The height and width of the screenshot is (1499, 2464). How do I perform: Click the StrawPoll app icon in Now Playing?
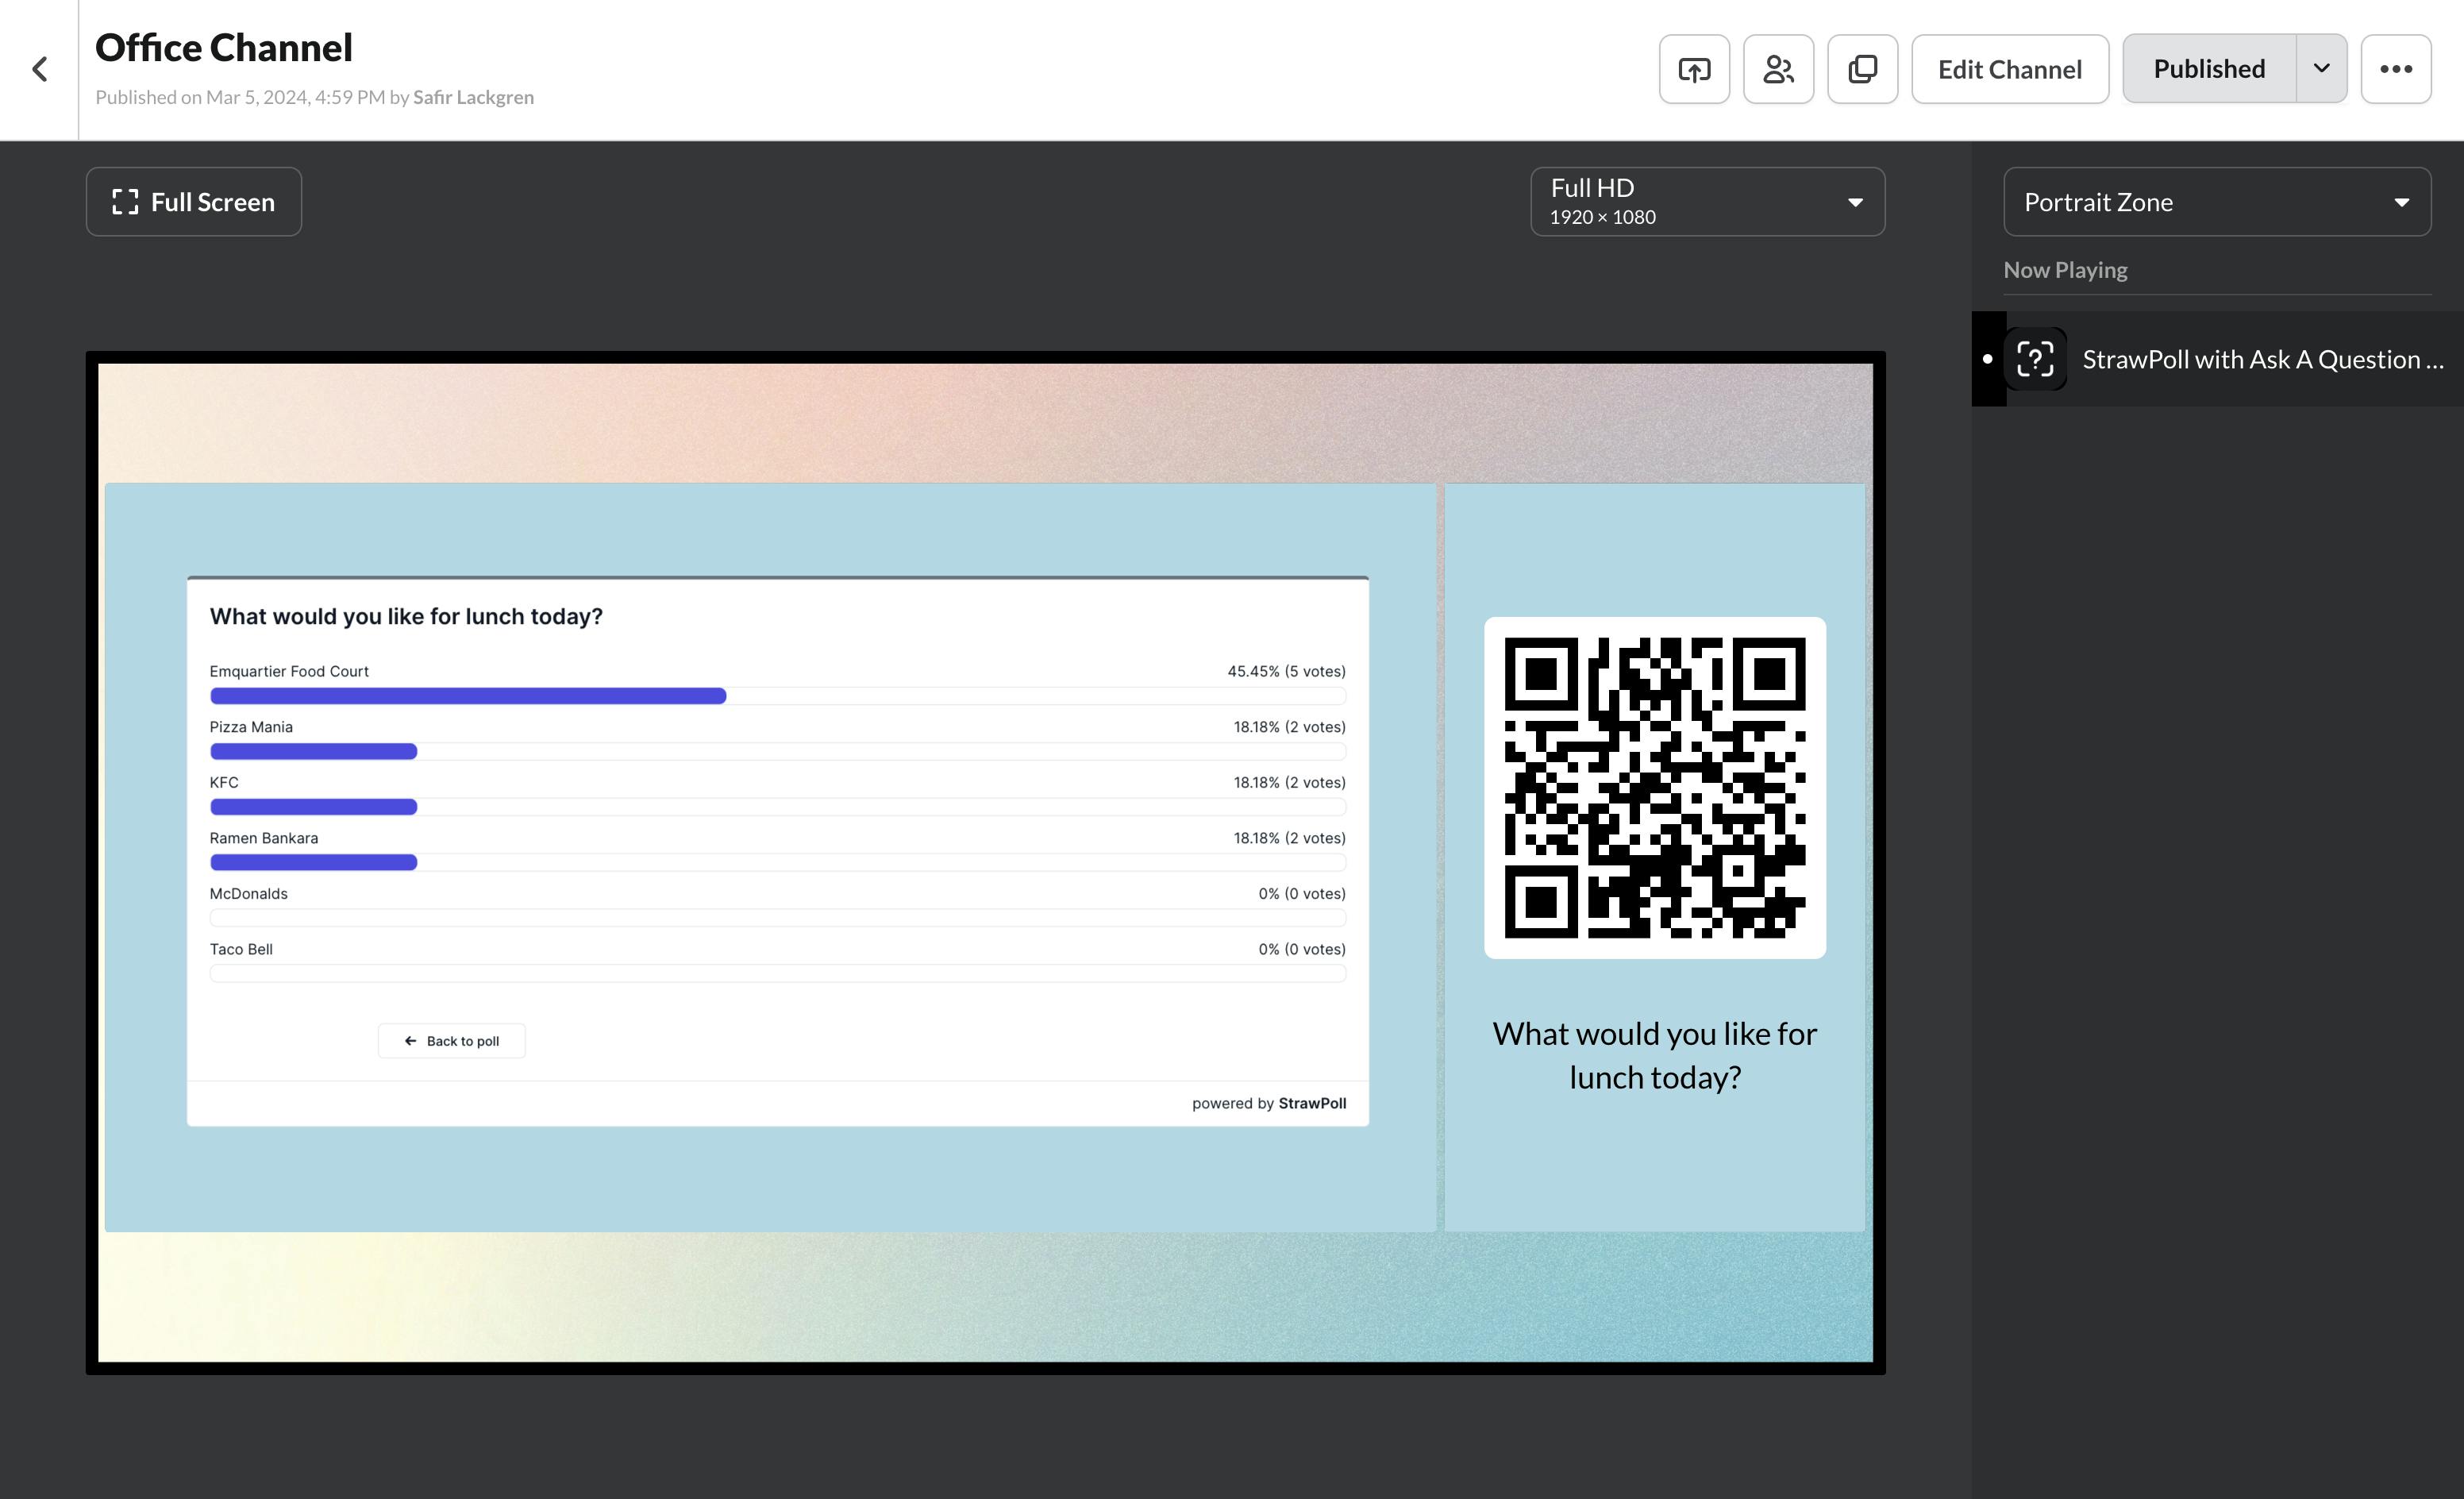[2035, 358]
